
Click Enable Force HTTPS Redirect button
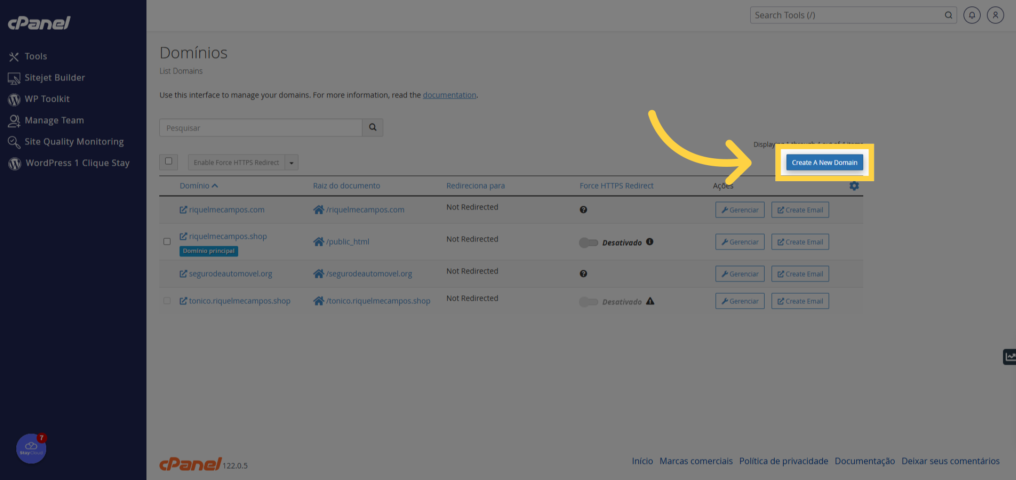pyautogui.click(x=237, y=163)
